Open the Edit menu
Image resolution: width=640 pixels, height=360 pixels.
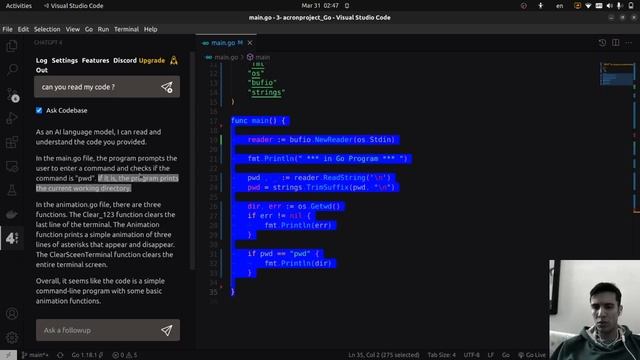23,29
